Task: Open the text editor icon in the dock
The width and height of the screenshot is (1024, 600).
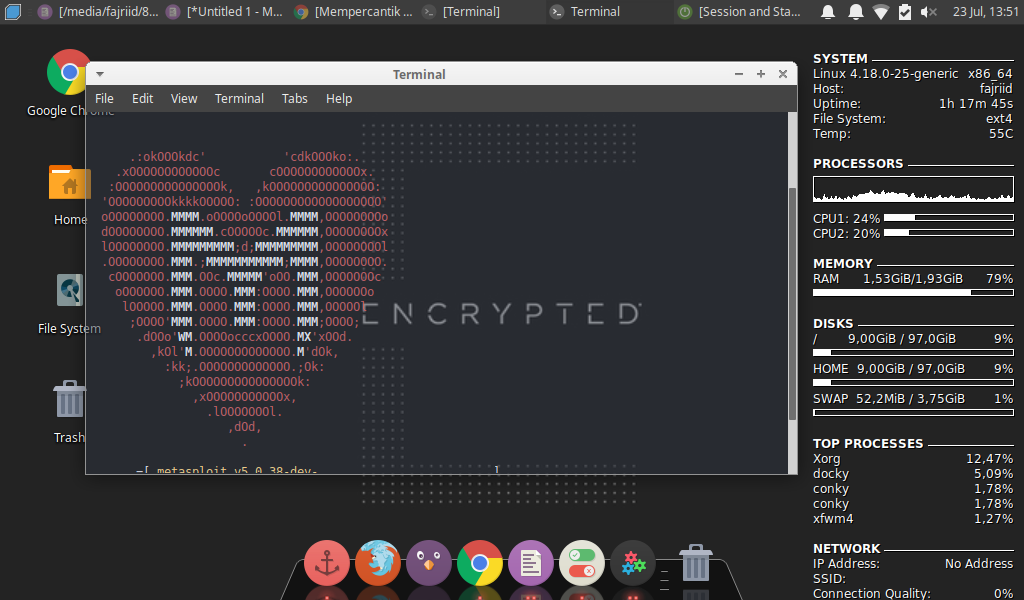Action: coord(530,562)
